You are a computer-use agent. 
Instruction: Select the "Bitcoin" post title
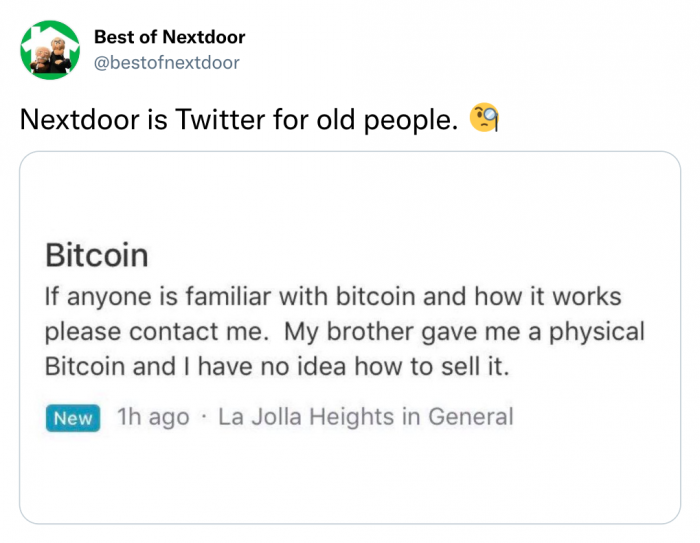coord(97,255)
